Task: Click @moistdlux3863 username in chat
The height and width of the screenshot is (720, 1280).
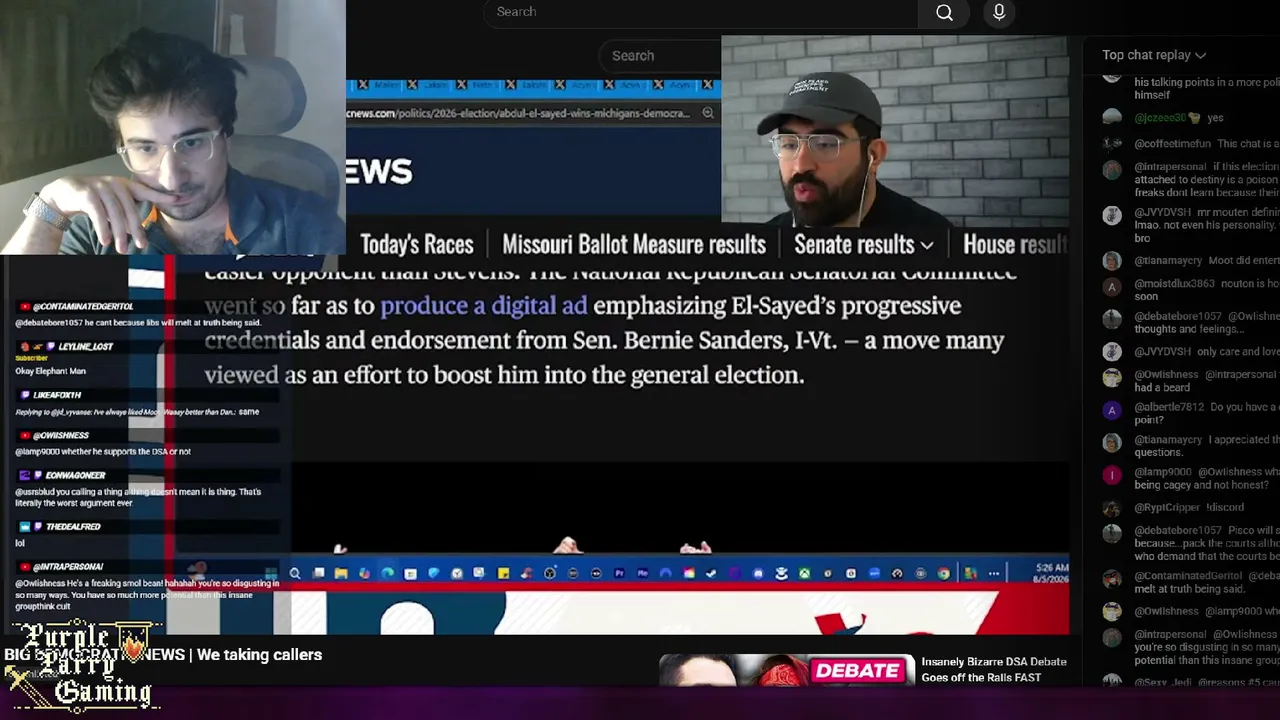Action: 1174,284
